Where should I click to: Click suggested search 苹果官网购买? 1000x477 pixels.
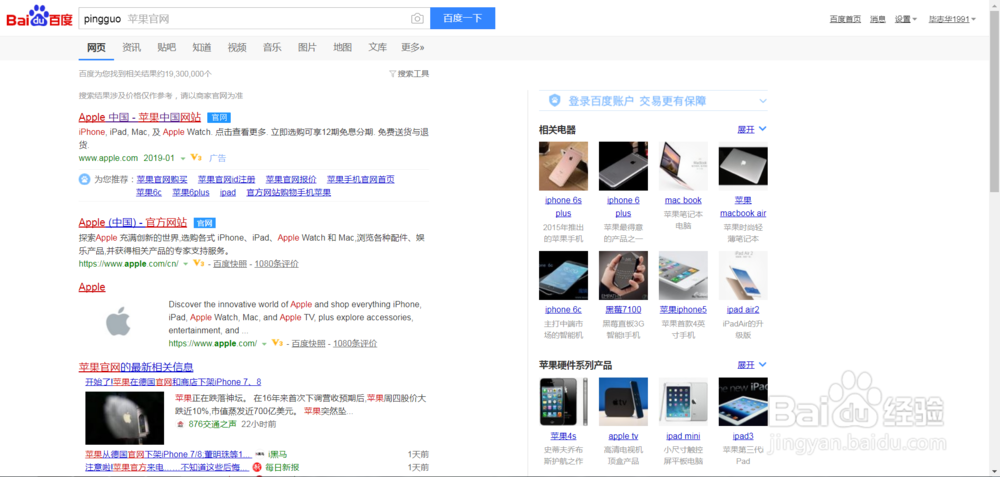pyautogui.click(x=162, y=180)
